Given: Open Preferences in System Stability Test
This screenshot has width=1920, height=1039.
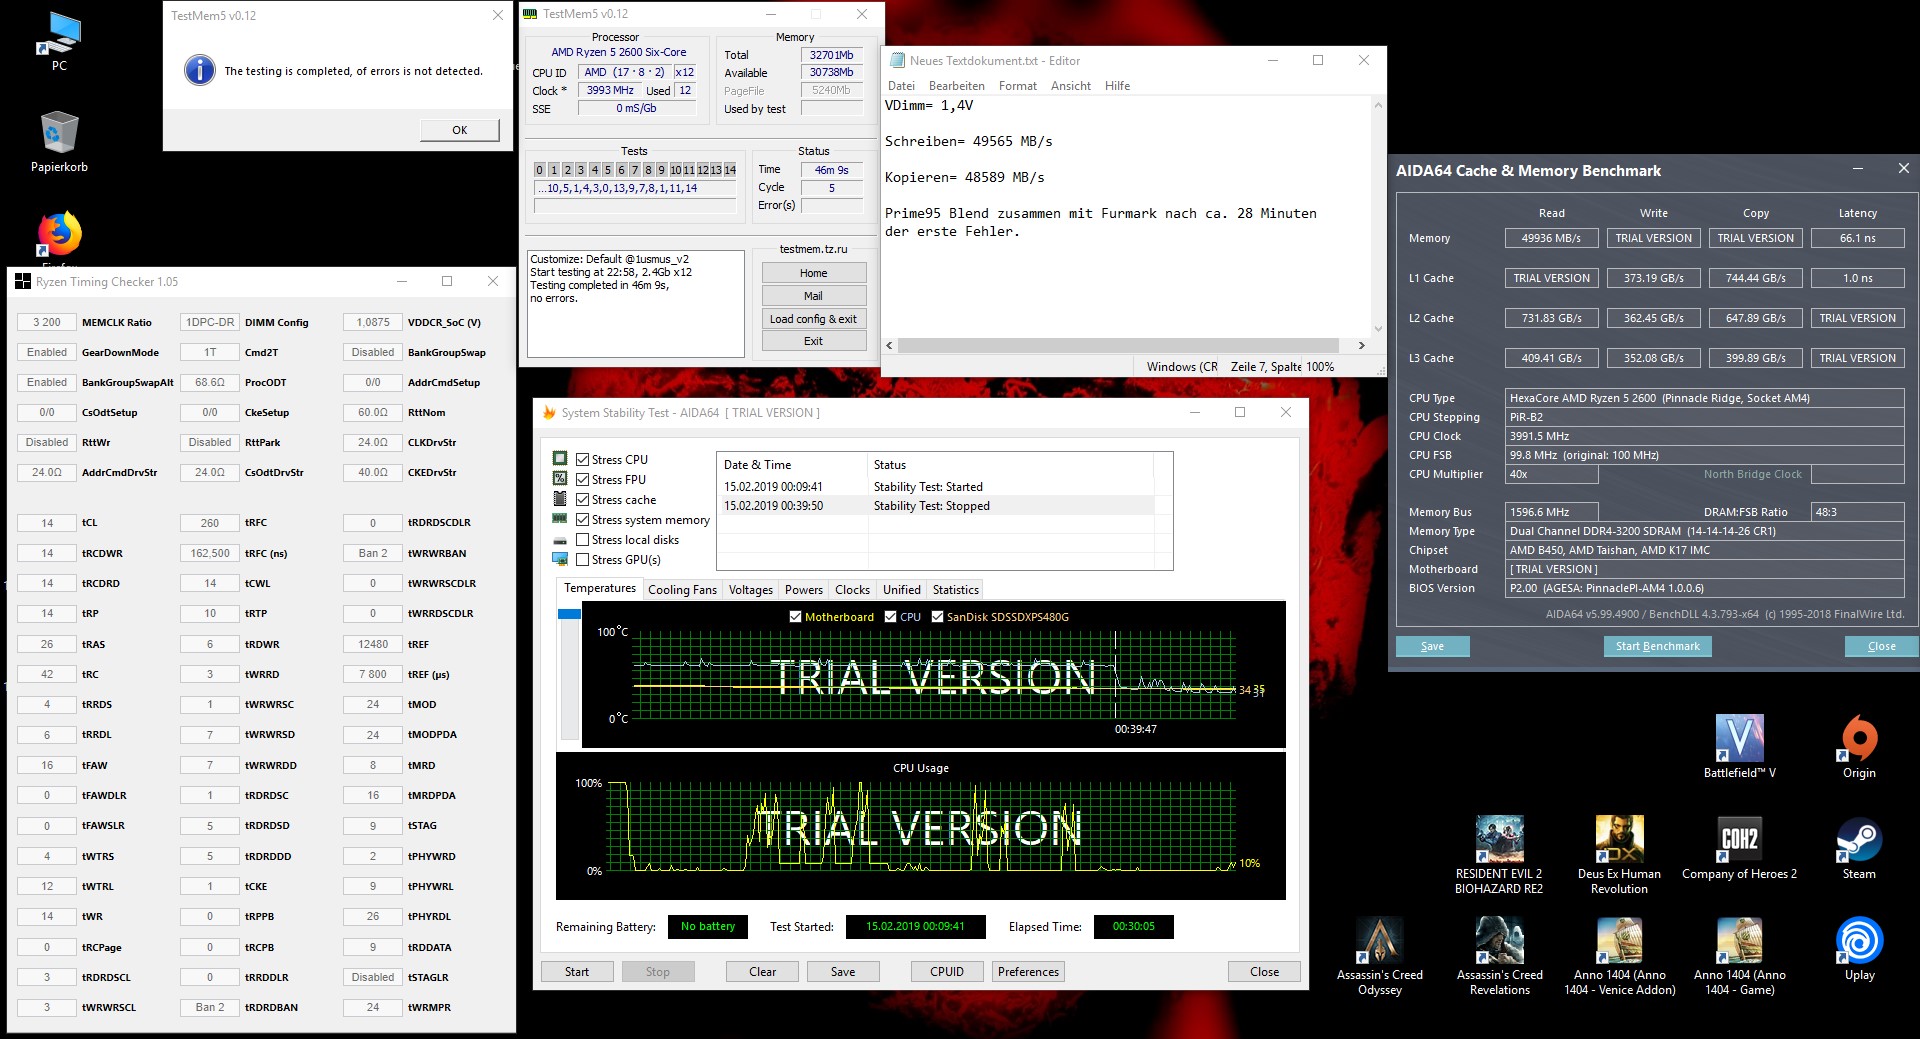Looking at the screenshot, I should [1028, 971].
